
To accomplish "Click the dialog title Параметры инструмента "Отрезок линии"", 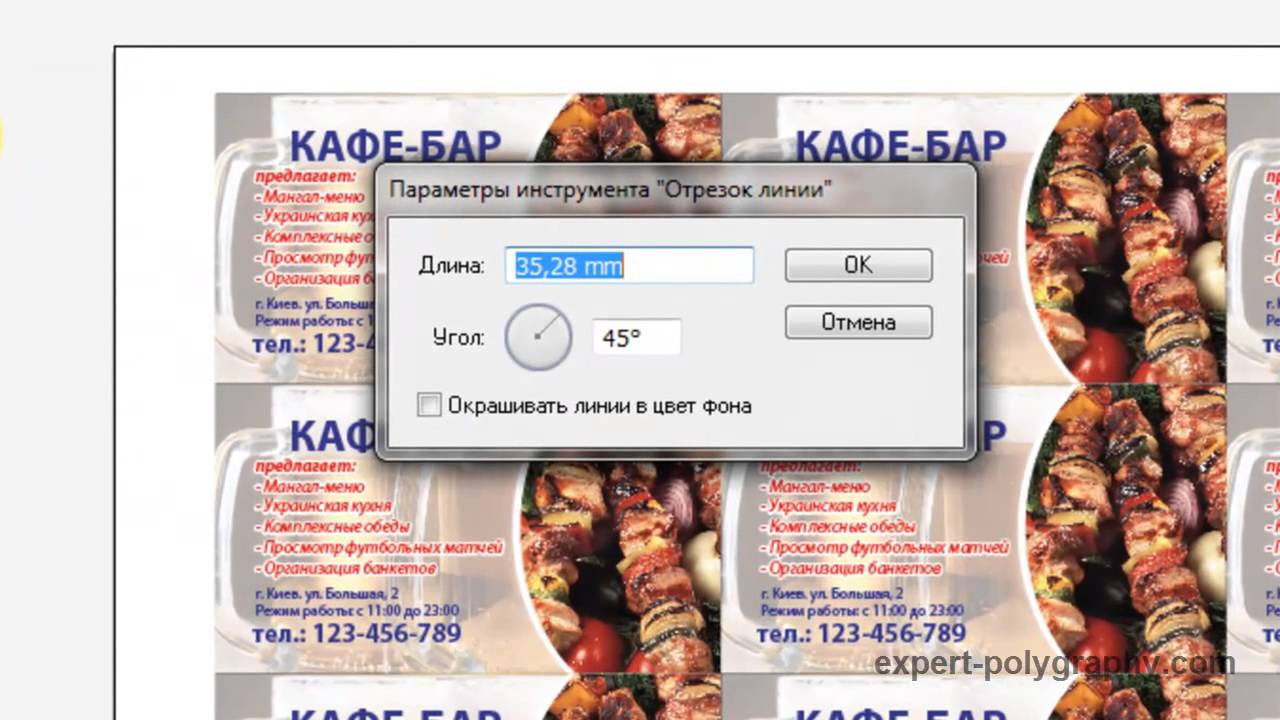I will click(610, 189).
